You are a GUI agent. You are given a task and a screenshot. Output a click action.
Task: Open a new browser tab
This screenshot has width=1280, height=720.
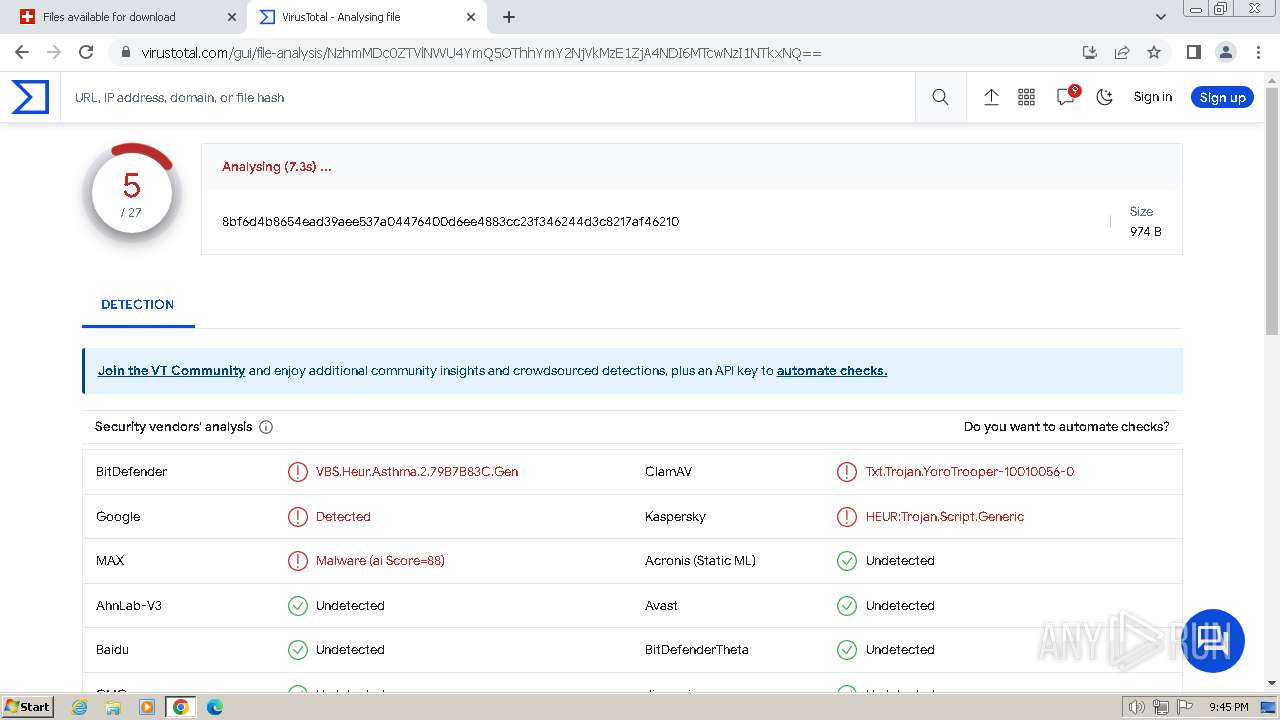[x=509, y=17]
